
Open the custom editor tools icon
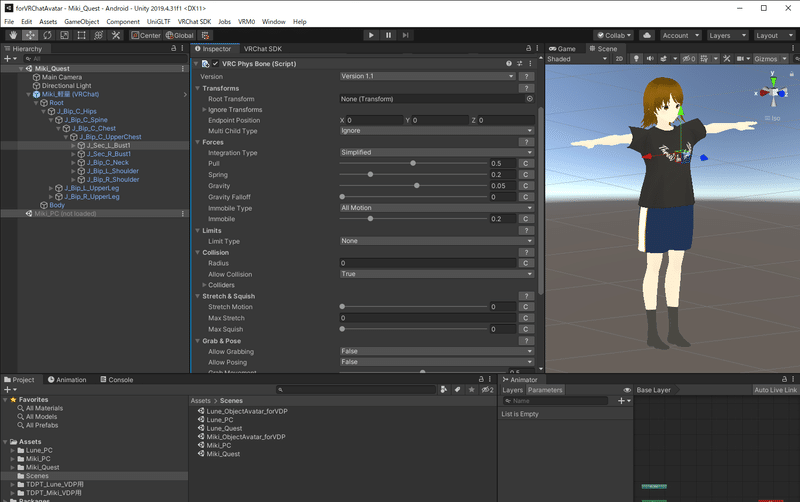pos(116,35)
